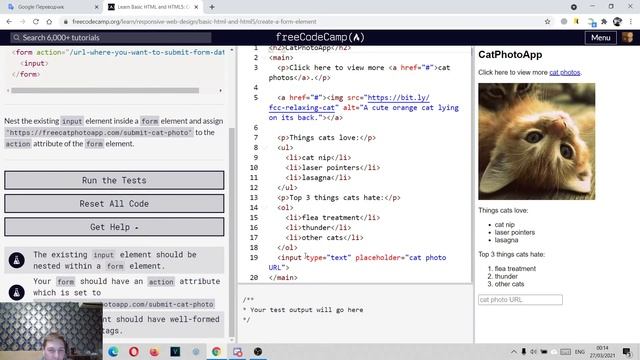Click the freeCodeCamp logo

tap(320, 37)
